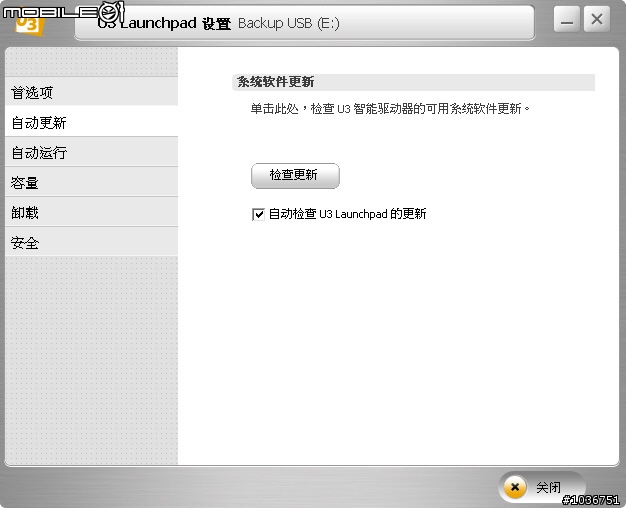Open the 安全 security section
Viewport: 626px width, 508px height.
pyautogui.click(x=91, y=242)
